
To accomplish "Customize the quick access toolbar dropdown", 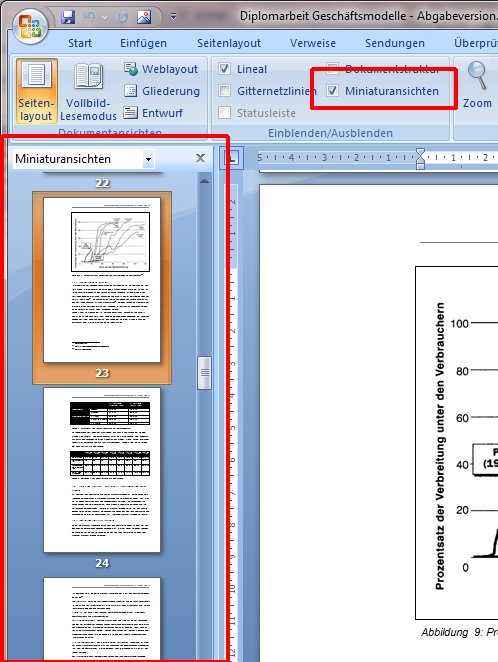I will [173, 17].
